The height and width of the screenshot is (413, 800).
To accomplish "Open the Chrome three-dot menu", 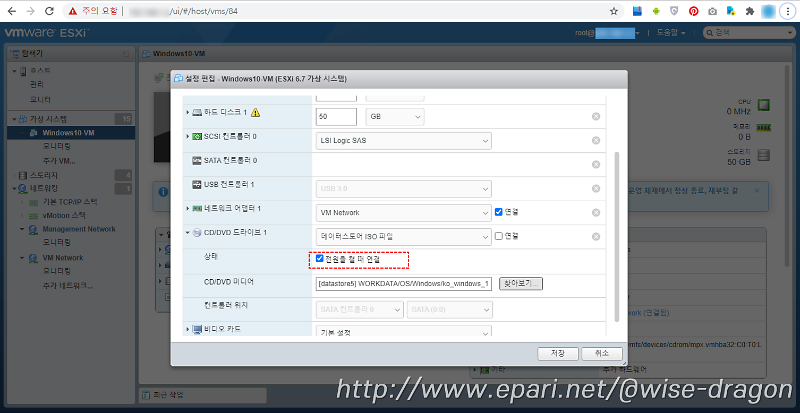I will (786, 11).
